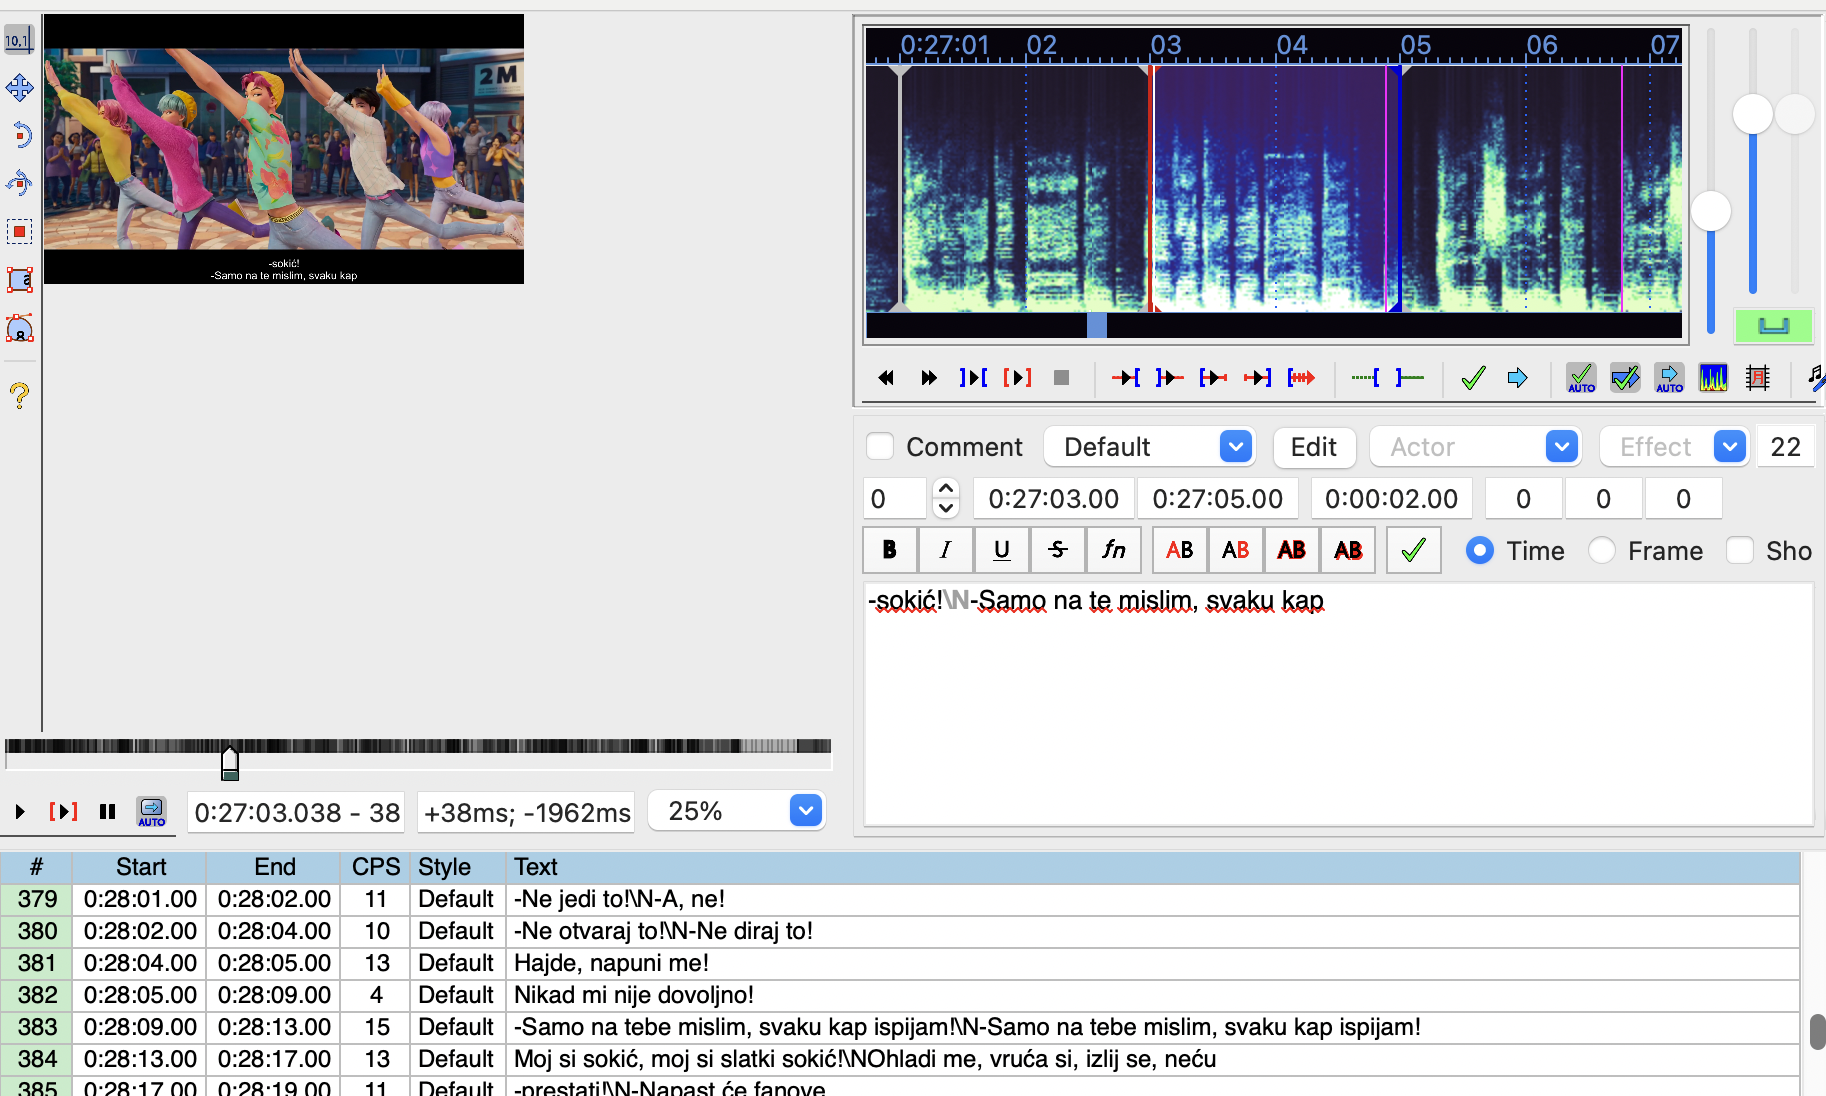The width and height of the screenshot is (1826, 1096).
Task: Click the Edit style button
Action: point(1314,447)
